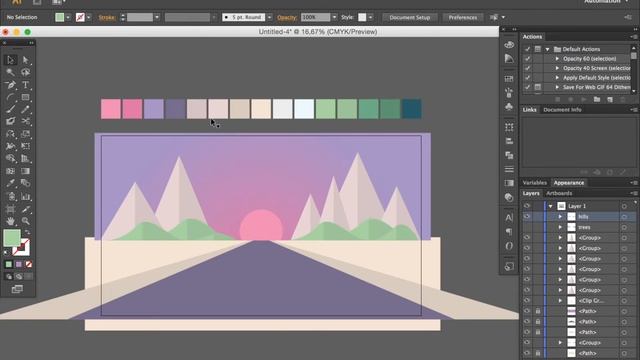Toggle Opacity 40 Screen action checkmark
Viewport: 640px width, 360px height.
coord(527,68)
